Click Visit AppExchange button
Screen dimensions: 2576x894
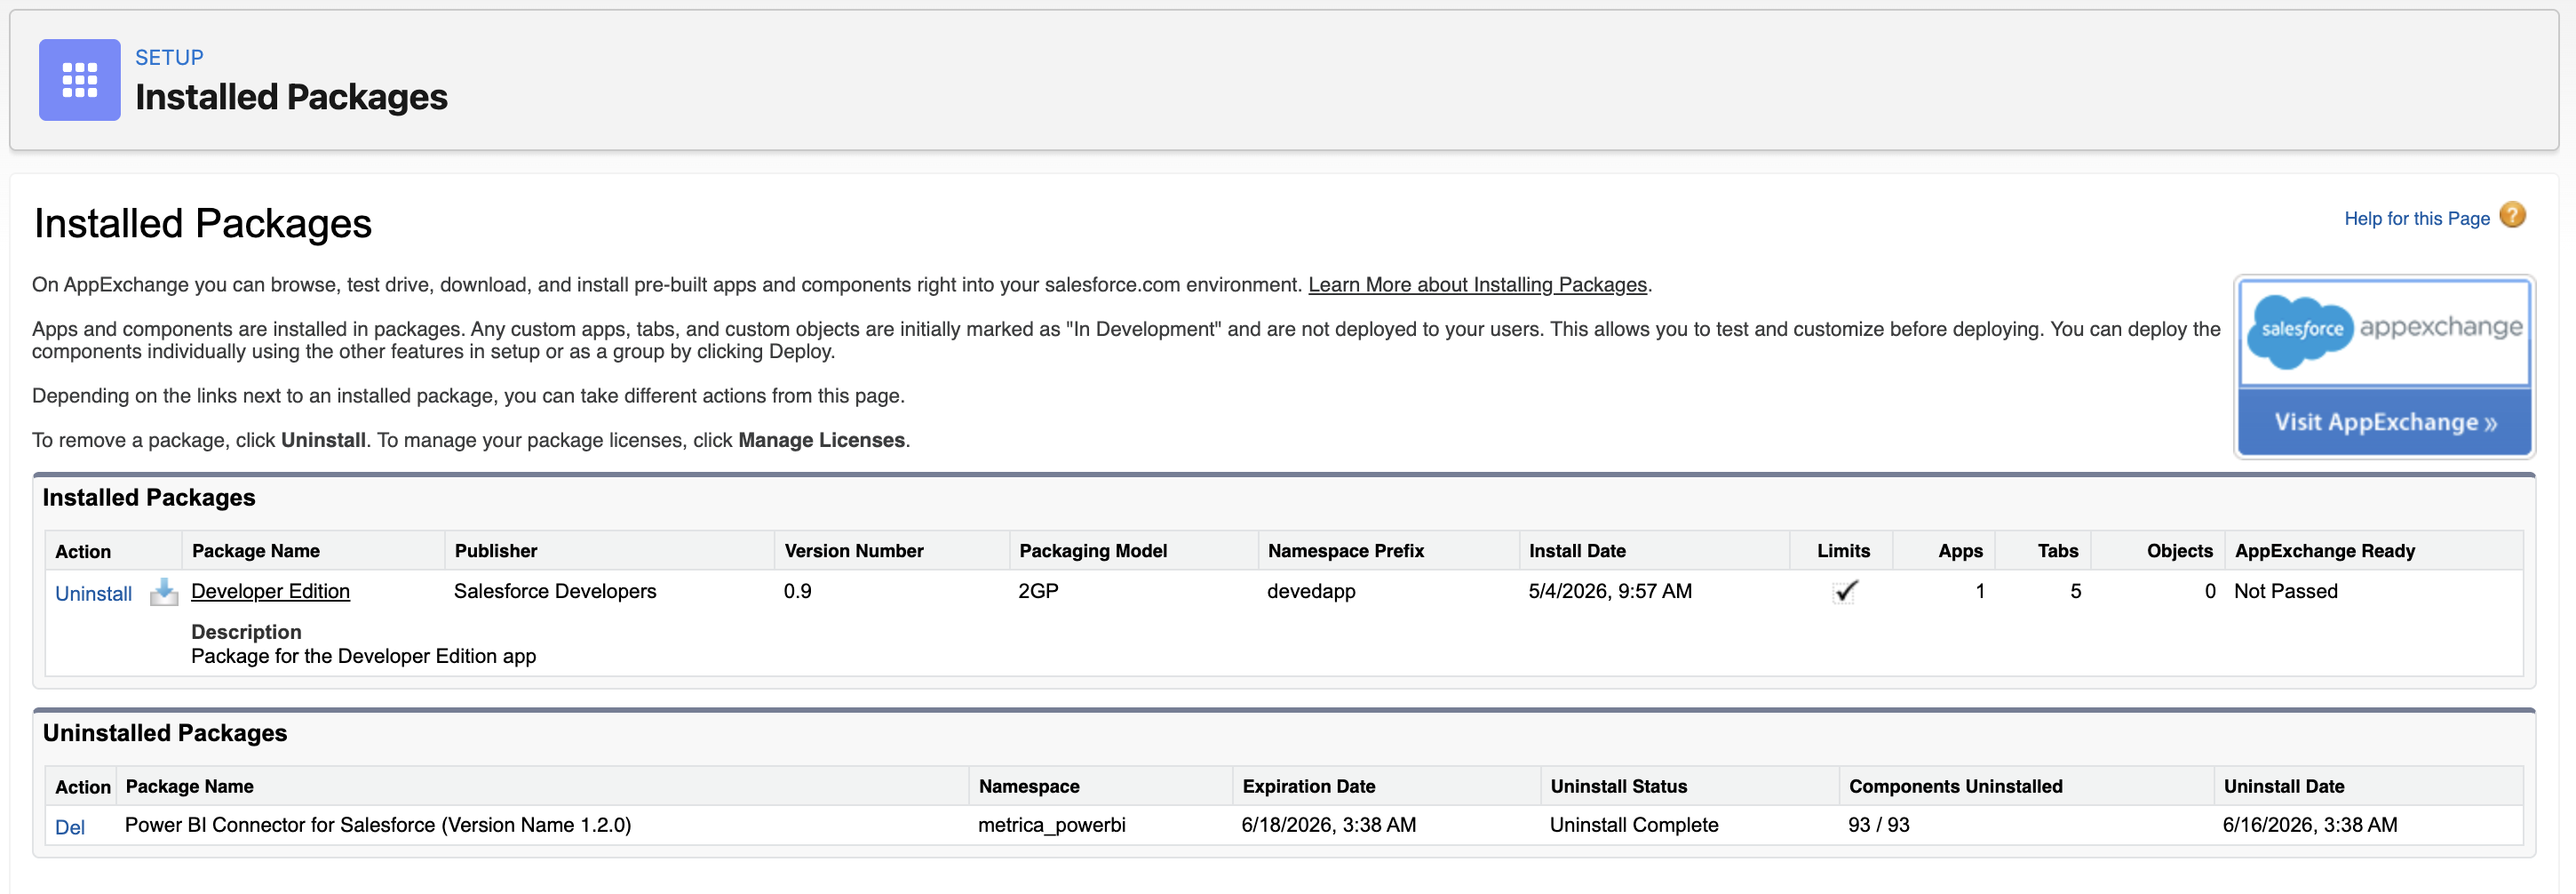(2384, 422)
